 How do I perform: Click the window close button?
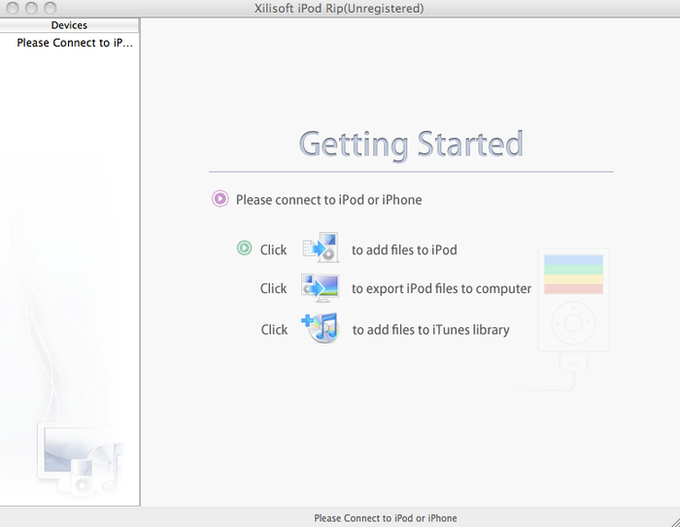[x=13, y=8]
